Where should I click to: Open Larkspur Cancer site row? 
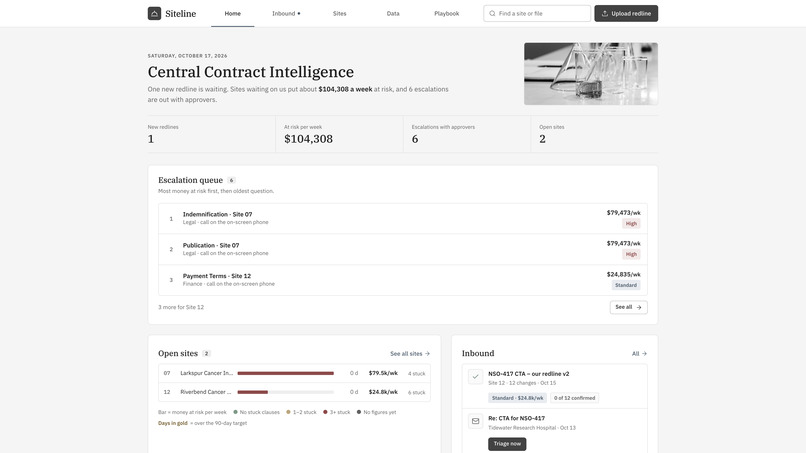coord(294,373)
